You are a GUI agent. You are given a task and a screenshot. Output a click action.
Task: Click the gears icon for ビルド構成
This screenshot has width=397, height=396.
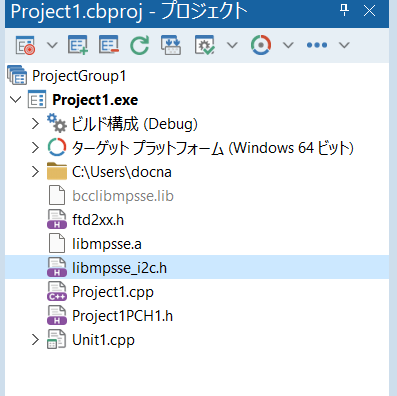tap(57, 123)
